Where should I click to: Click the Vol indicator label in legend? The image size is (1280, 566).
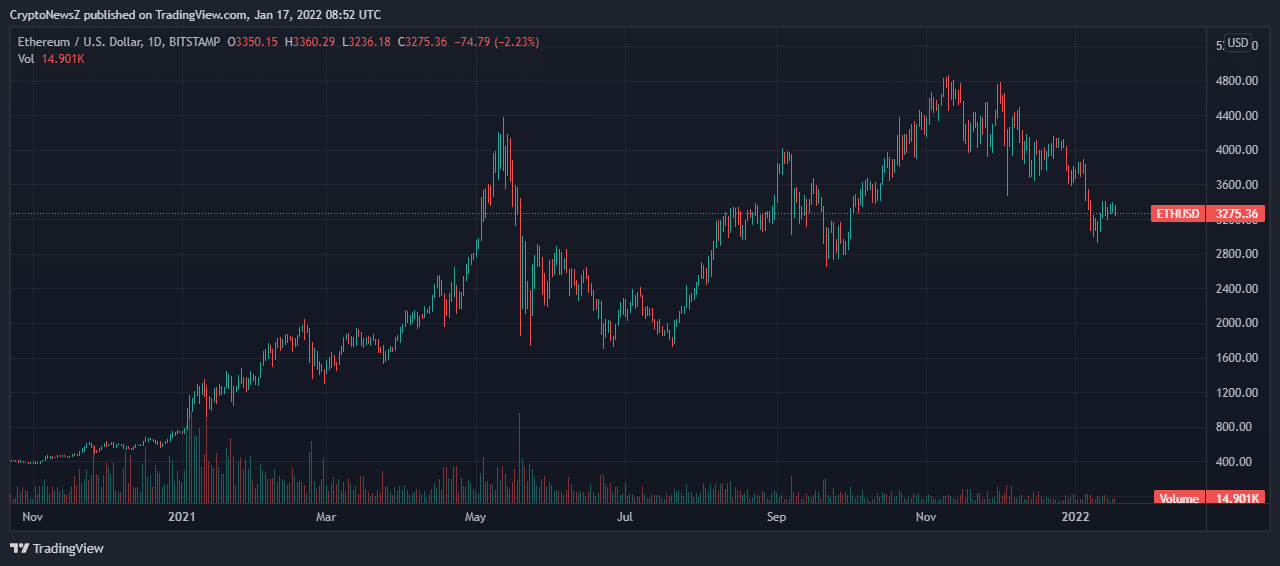click(26, 59)
